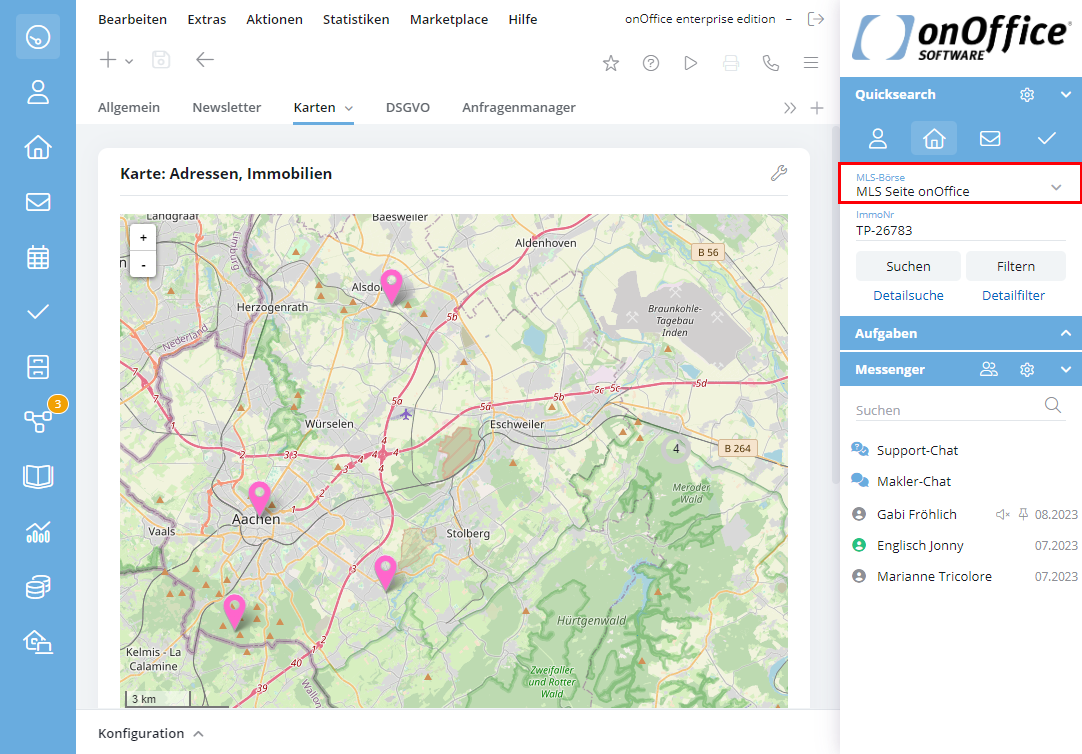This screenshot has height=754, width=1082.
Task: Click the plus icon to create new
Action: point(108,60)
